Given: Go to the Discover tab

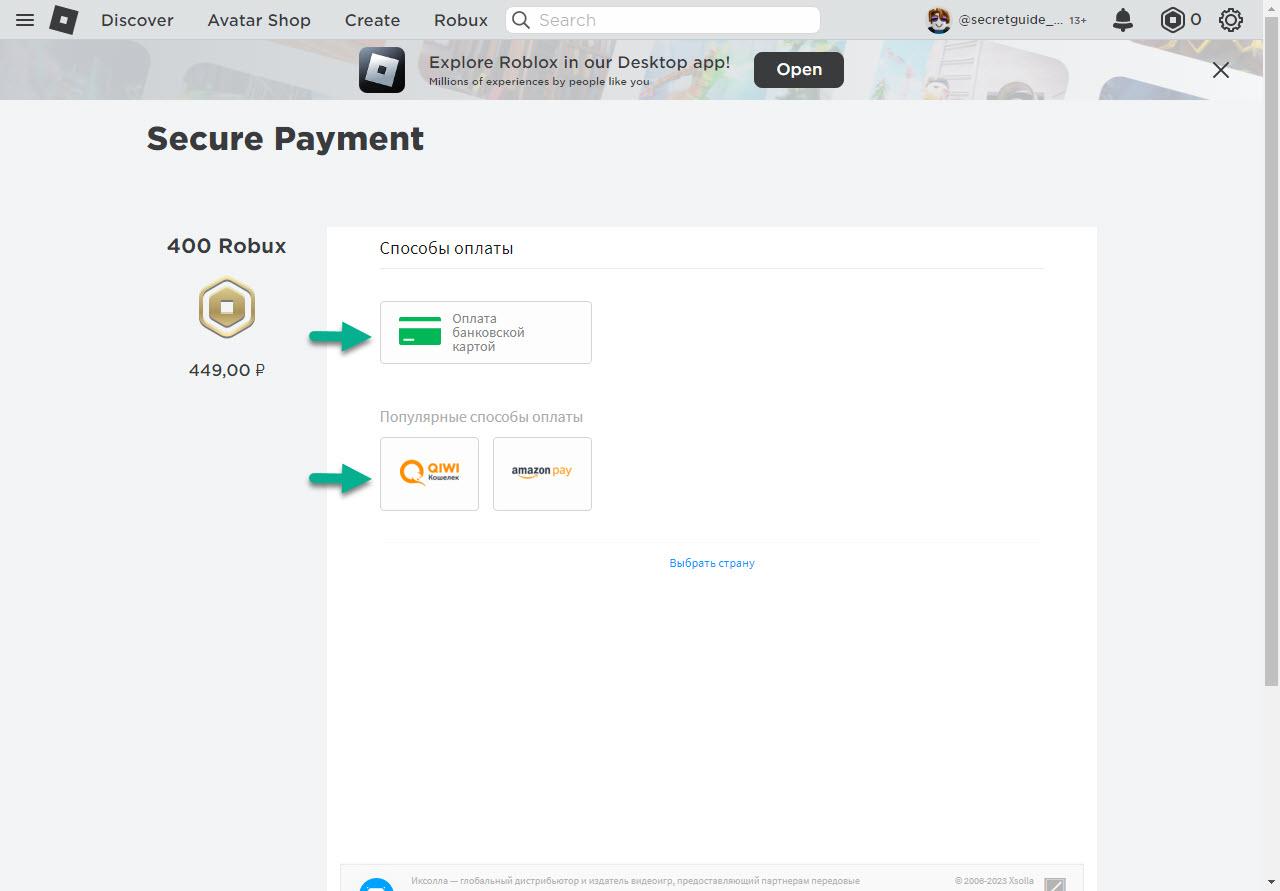Looking at the screenshot, I should click(137, 20).
